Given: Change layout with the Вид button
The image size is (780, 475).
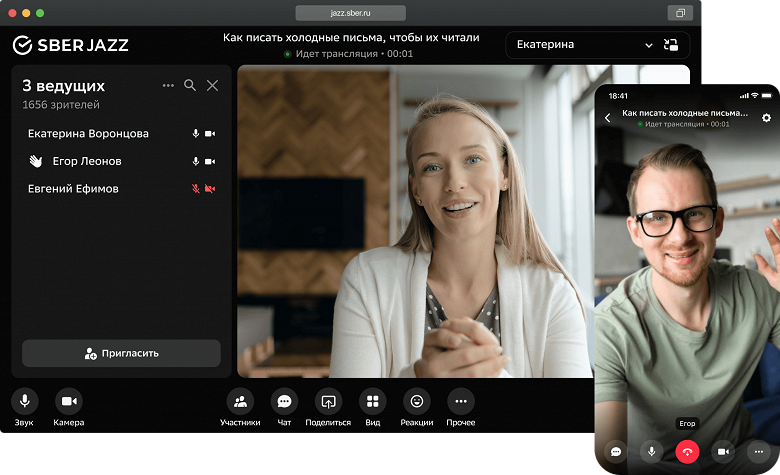Looking at the screenshot, I should click(372, 402).
